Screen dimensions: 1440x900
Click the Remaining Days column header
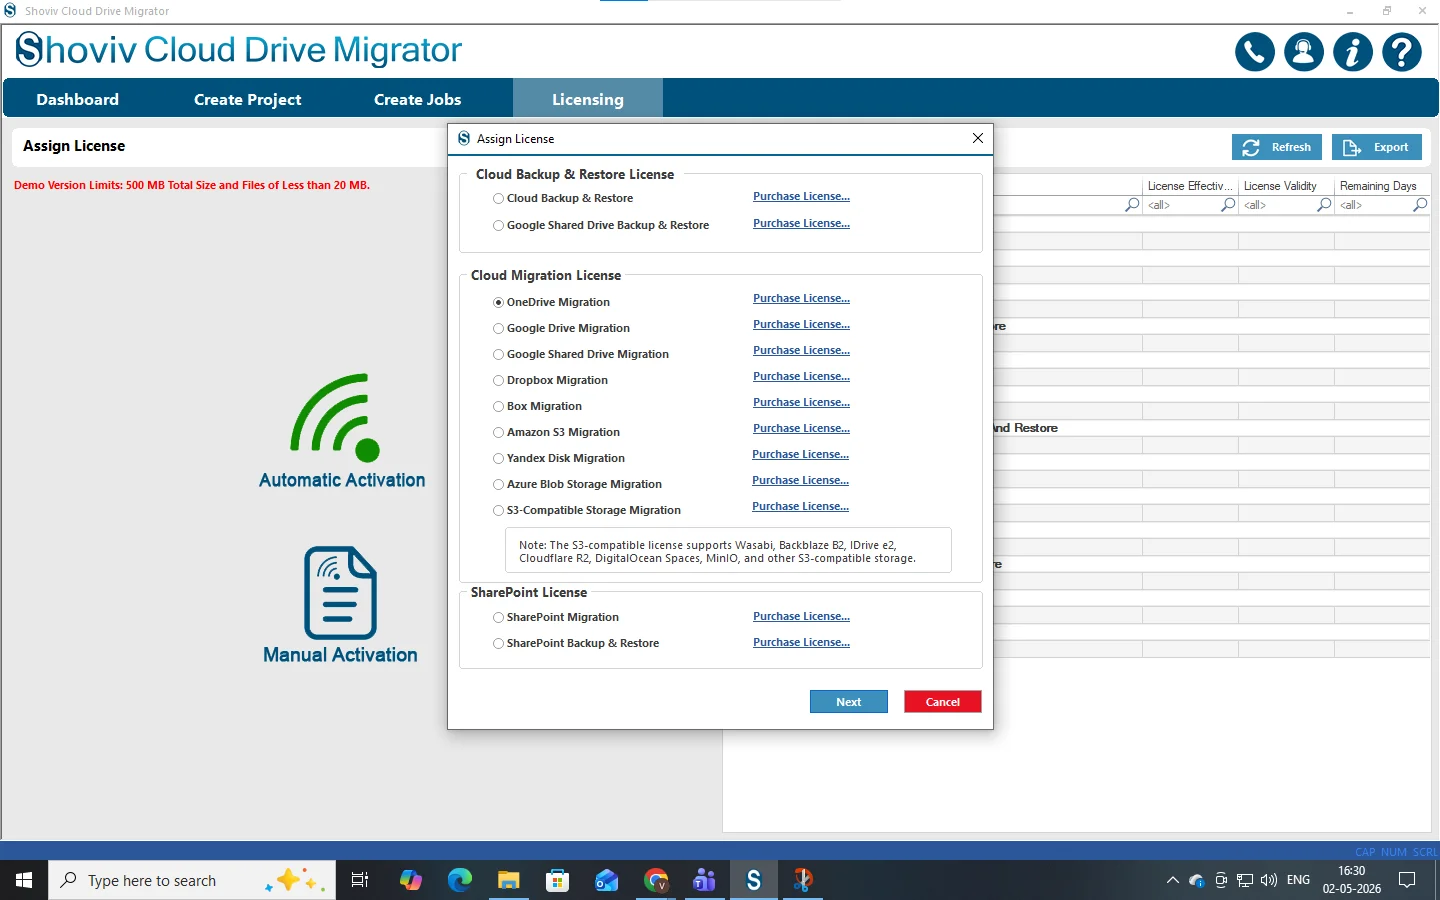(x=1381, y=186)
